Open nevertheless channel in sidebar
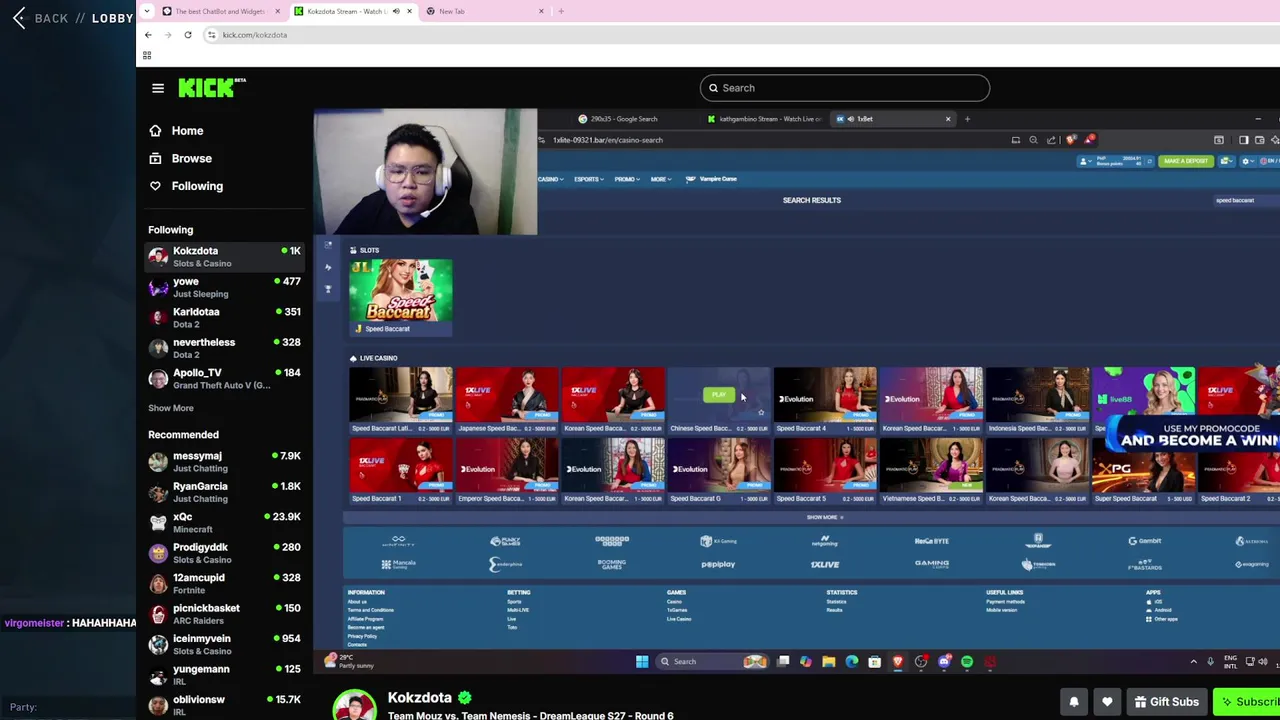 point(224,348)
